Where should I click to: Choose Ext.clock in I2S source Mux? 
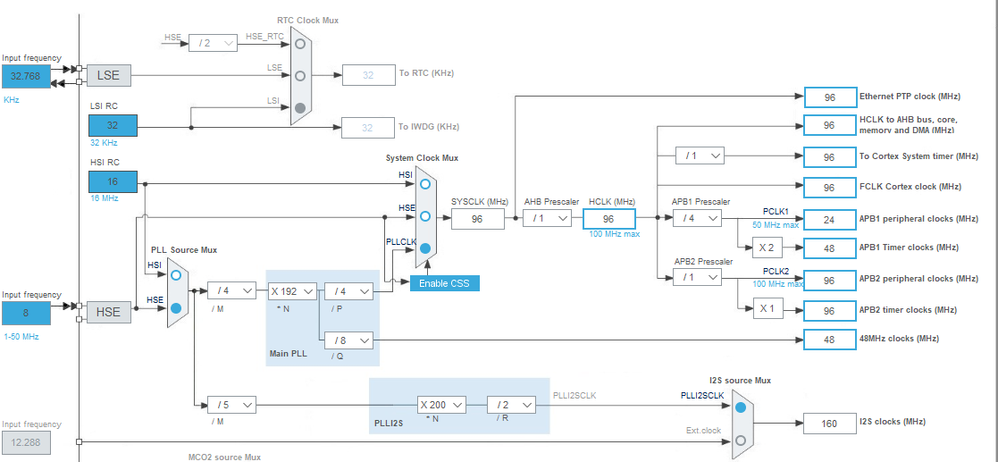pos(740,440)
